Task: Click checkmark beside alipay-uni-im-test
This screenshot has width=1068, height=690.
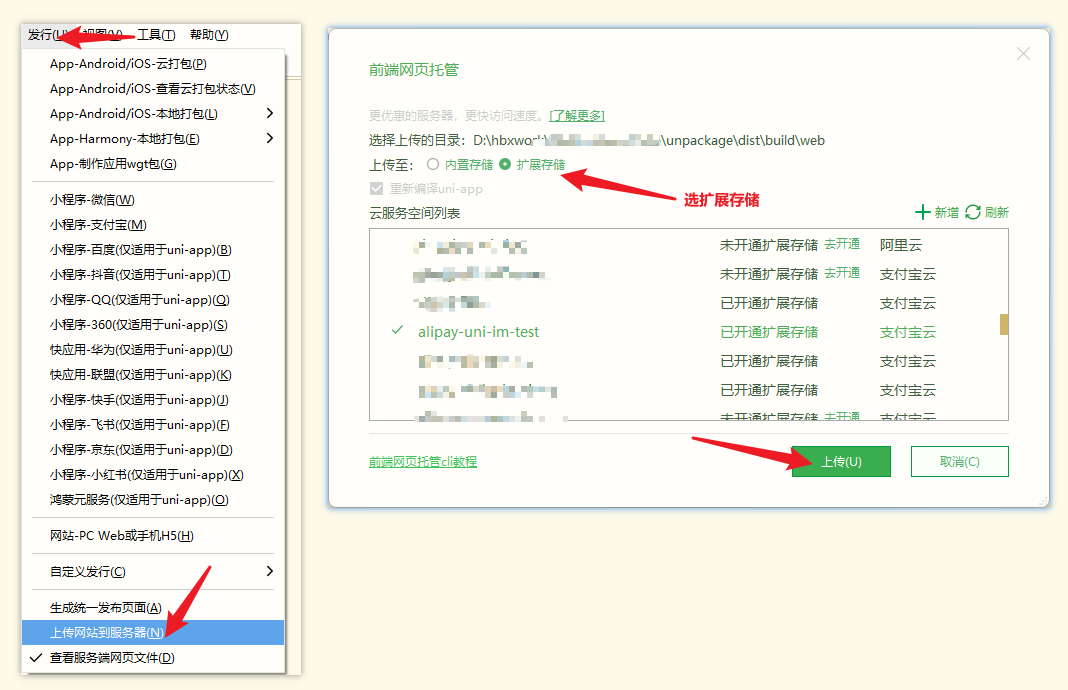Action: pyautogui.click(x=398, y=331)
